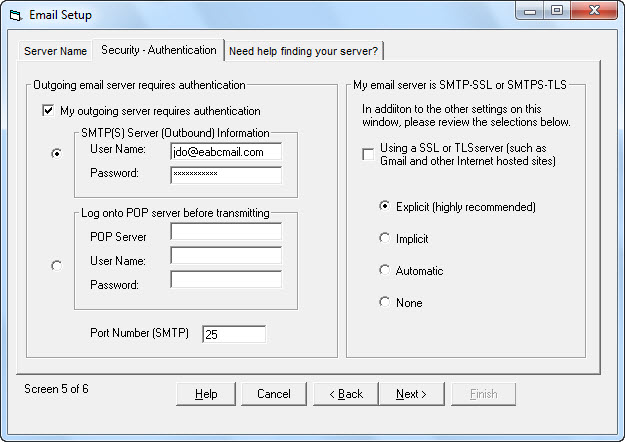Click the SMTP Password field
625x442 pixels.
click(x=226, y=175)
